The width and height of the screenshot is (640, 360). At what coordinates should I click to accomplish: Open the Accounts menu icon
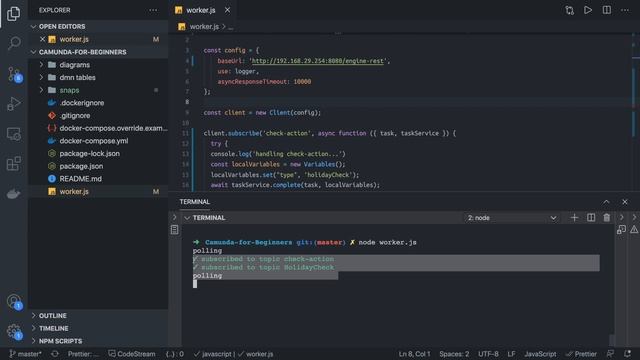14,301
